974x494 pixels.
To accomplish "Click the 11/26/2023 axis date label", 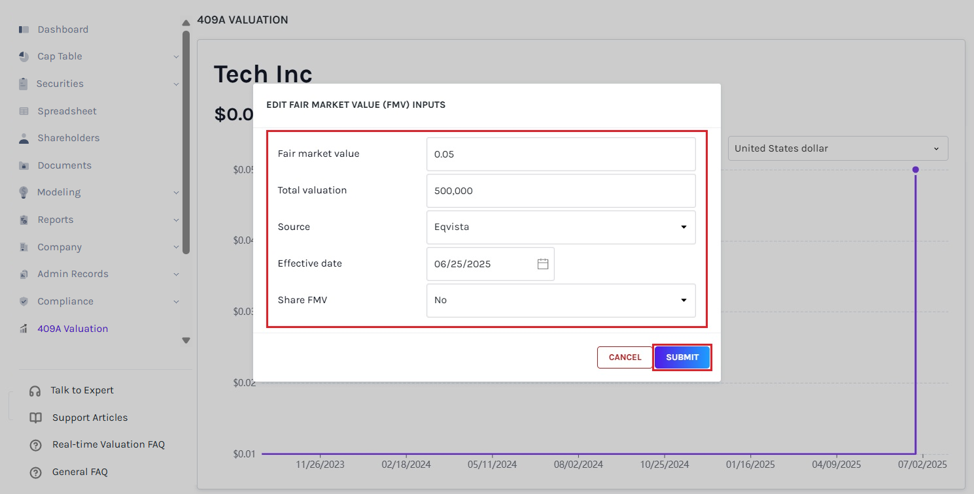I will pyautogui.click(x=320, y=465).
